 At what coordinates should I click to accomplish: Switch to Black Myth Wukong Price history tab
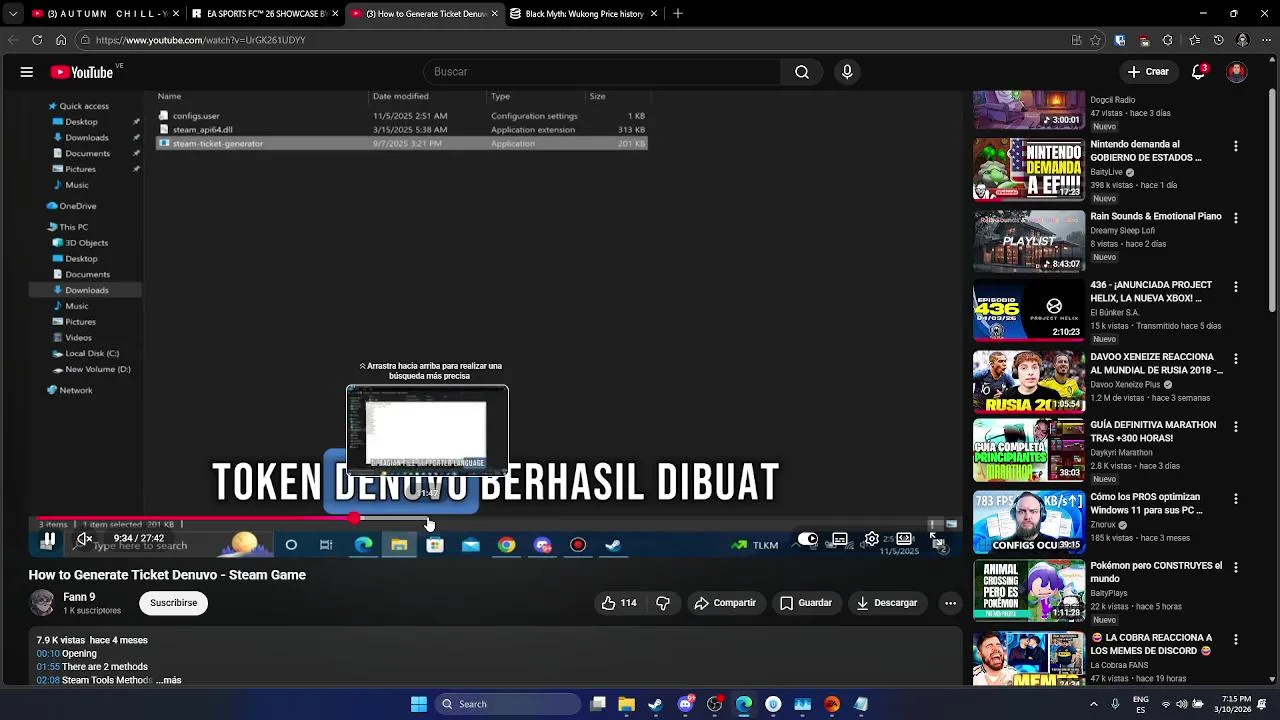click(x=584, y=14)
